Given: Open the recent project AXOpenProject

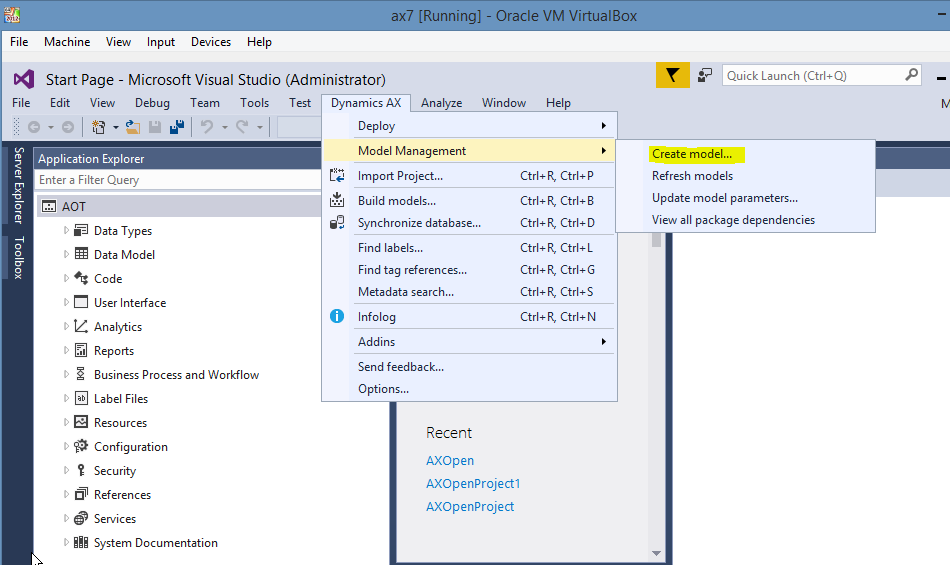Looking at the screenshot, I should (x=470, y=506).
